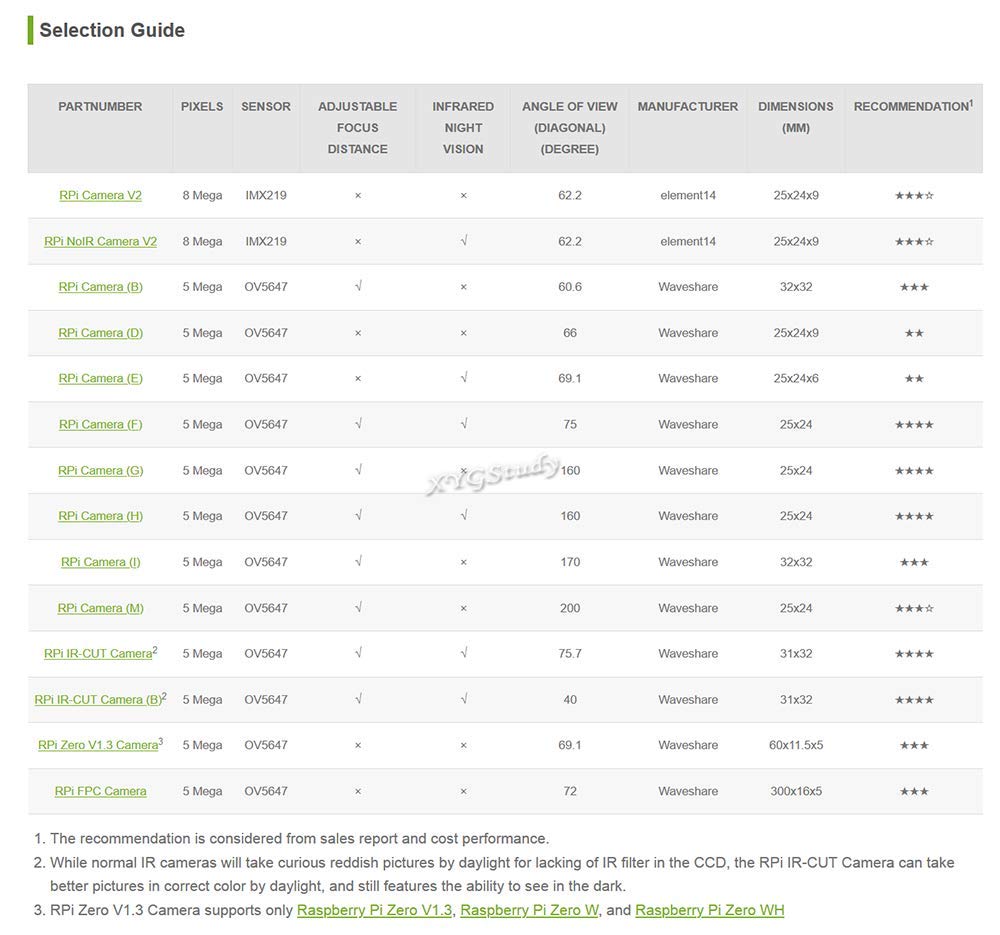Follow the Raspberry Pi Zero V1.3 footnote link
Screen dimensions: 1000x935
click(x=374, y=910)
